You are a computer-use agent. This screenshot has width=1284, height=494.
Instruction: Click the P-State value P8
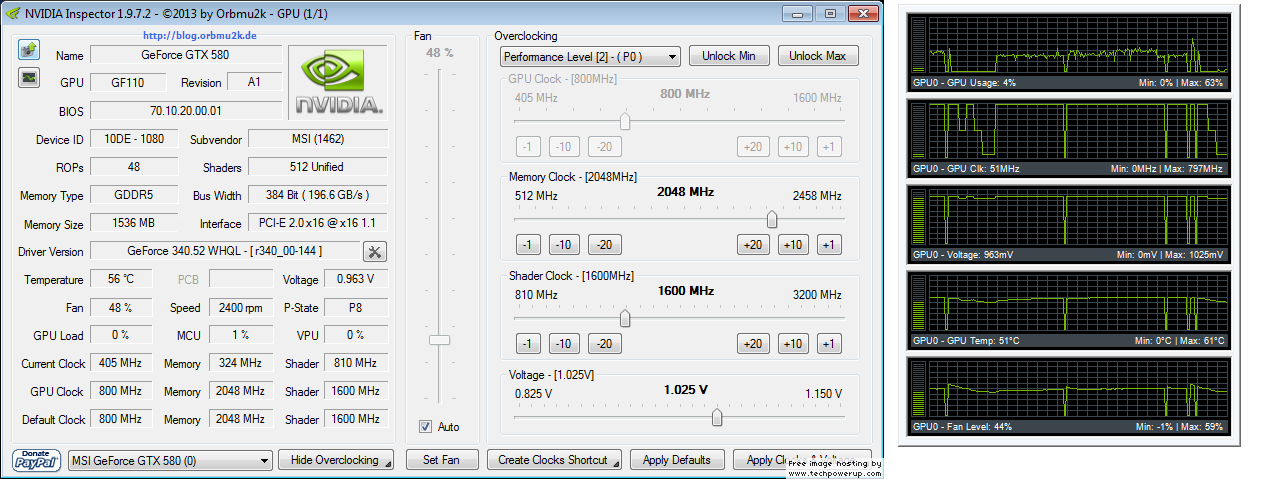coord(356,308)
